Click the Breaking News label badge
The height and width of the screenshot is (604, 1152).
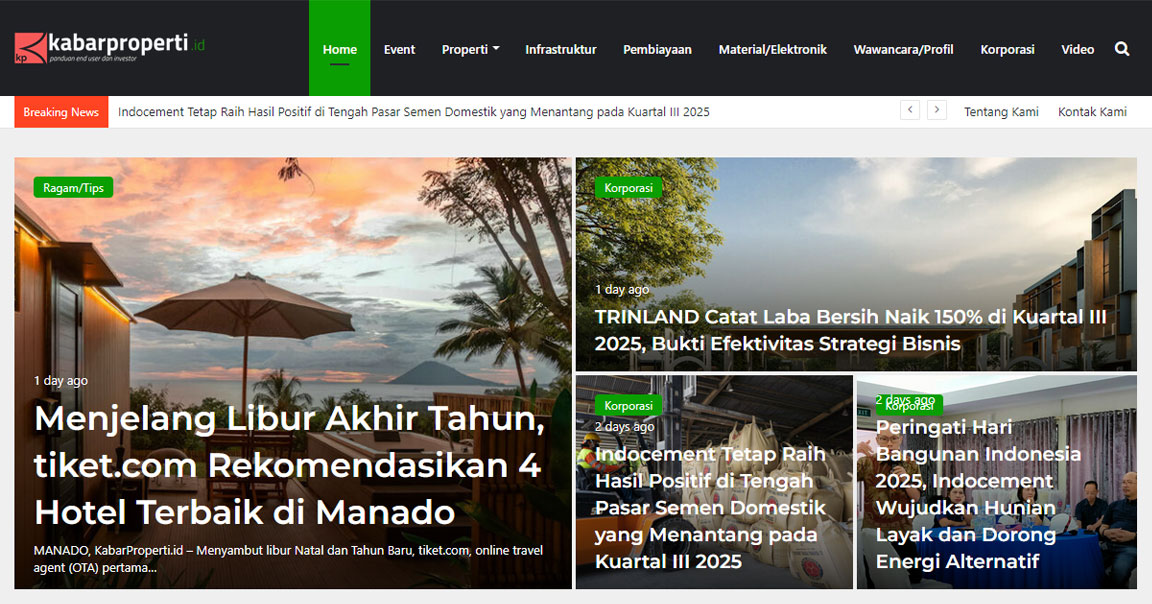60,112
